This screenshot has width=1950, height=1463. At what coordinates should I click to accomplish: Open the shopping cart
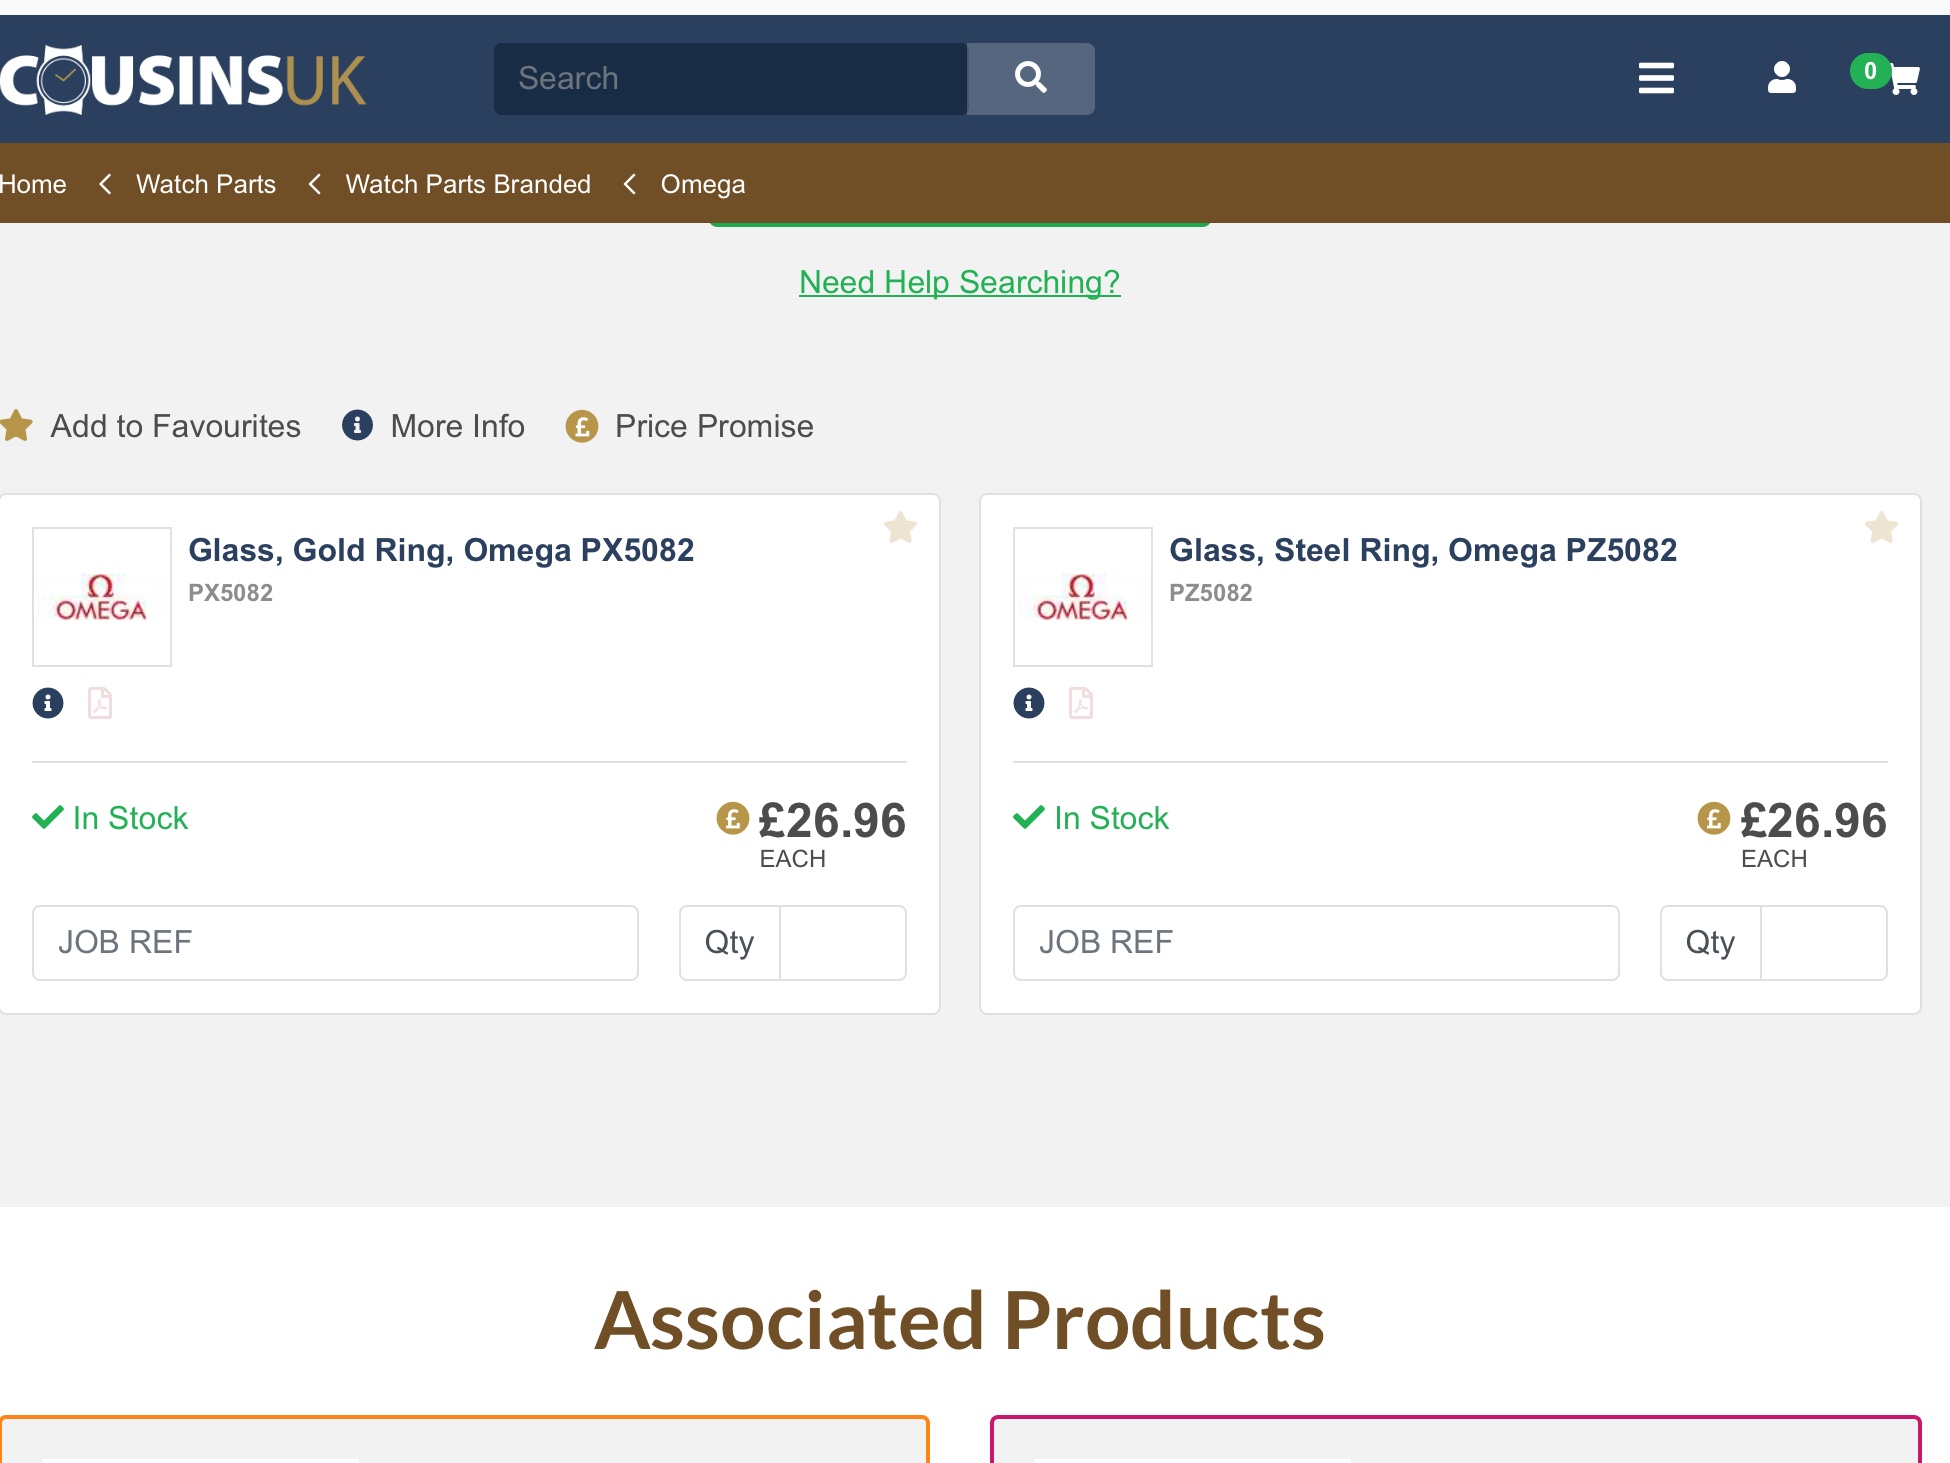pos(1901,78)
